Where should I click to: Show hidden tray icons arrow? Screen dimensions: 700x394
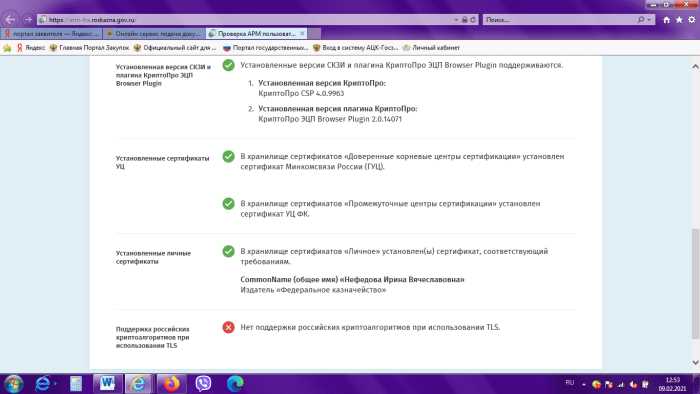[584, 384]
